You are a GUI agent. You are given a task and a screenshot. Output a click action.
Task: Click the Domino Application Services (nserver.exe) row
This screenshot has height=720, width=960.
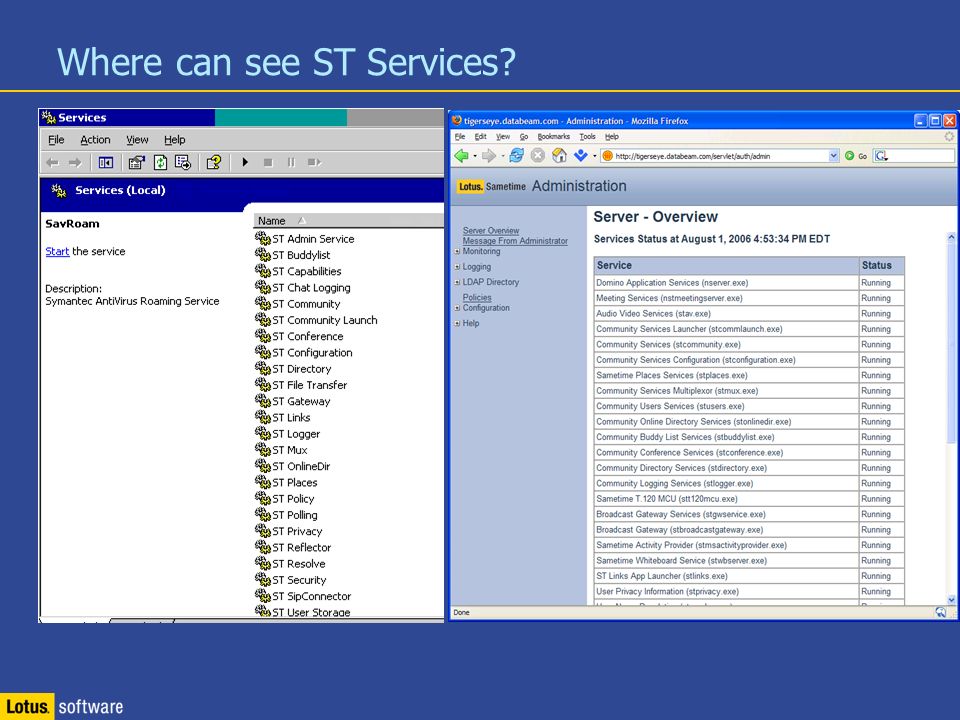[x=749, y=283]
